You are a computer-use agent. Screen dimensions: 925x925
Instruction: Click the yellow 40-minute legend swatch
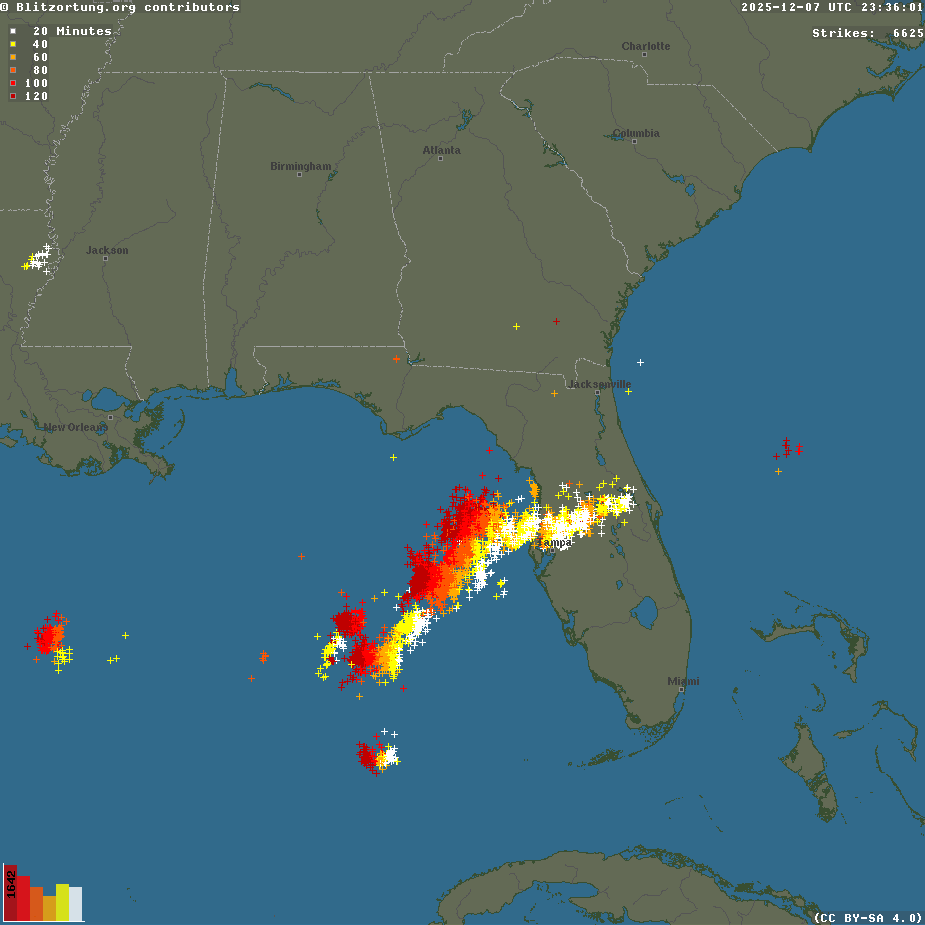[13, 44]
